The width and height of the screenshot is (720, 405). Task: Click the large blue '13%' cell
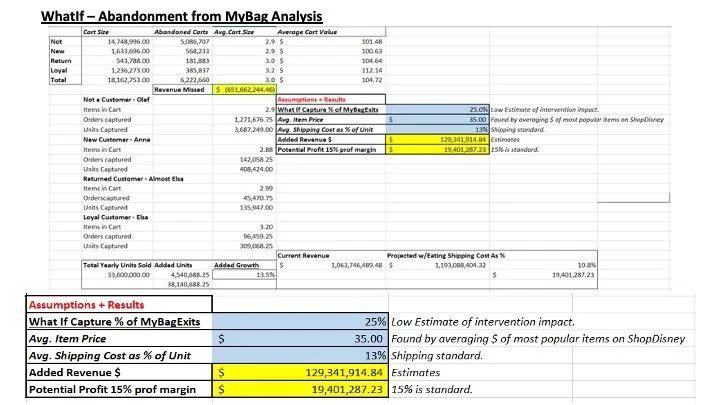tap(300, 356)
